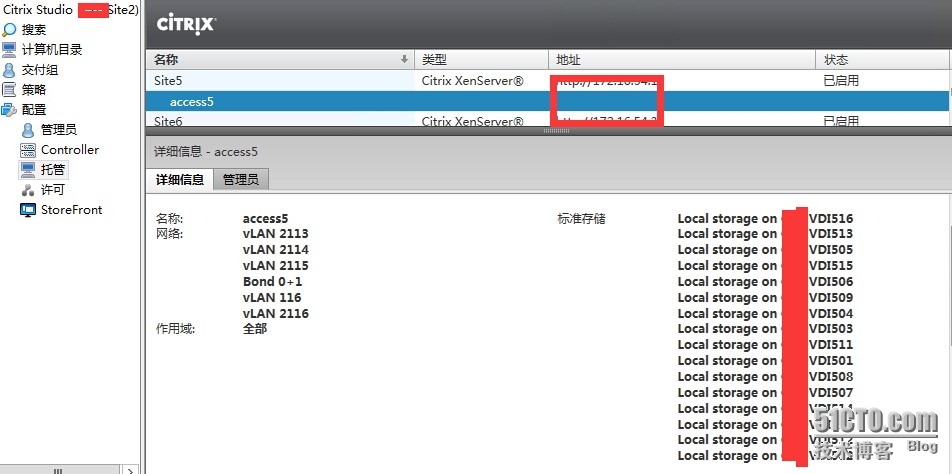Click the licensing icon beside 许可
952x474 pixels.
pos(28,190)
